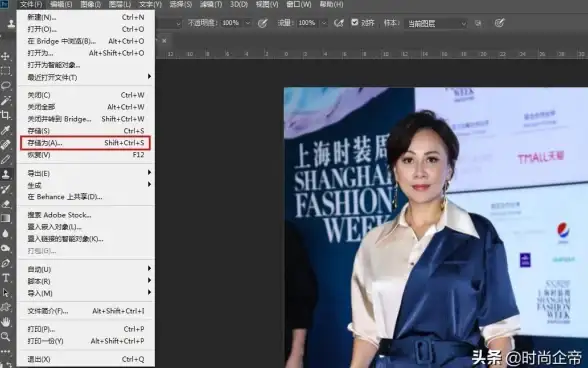Screen dimensions: 588x368
Task: Select the Brush tool in the toolbox
Action: [x=6, y=160]
